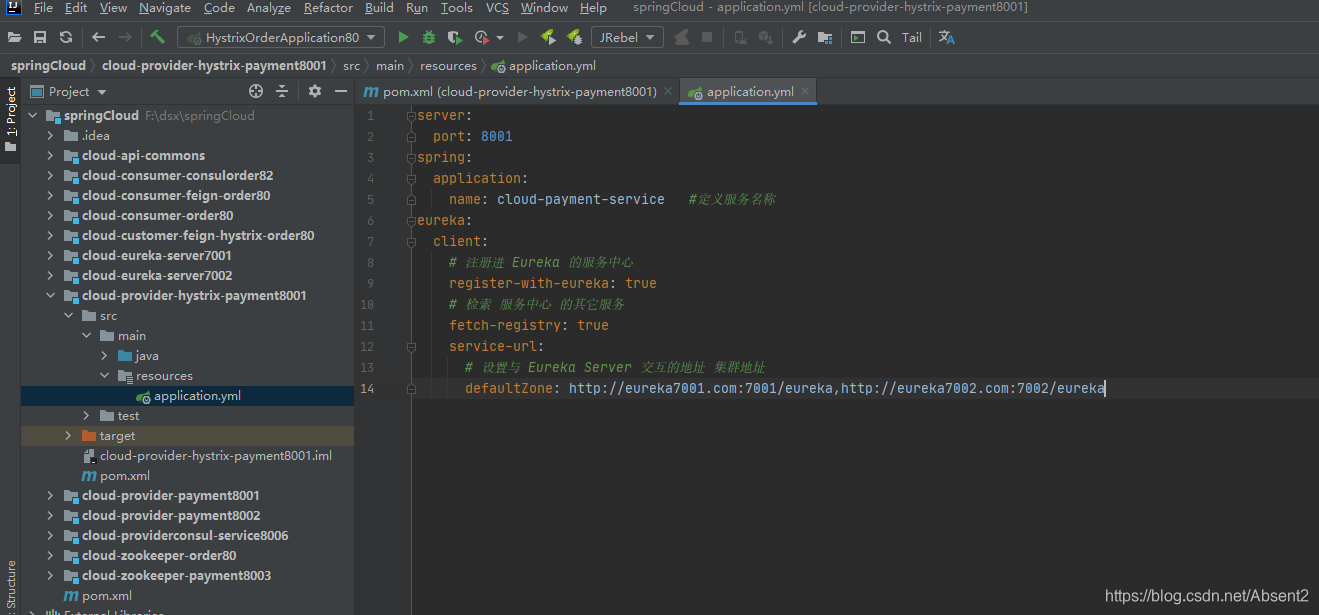The image size is (1319, 615).
Task: Open the Project view selector dropdown
Action: click(102, 92)
